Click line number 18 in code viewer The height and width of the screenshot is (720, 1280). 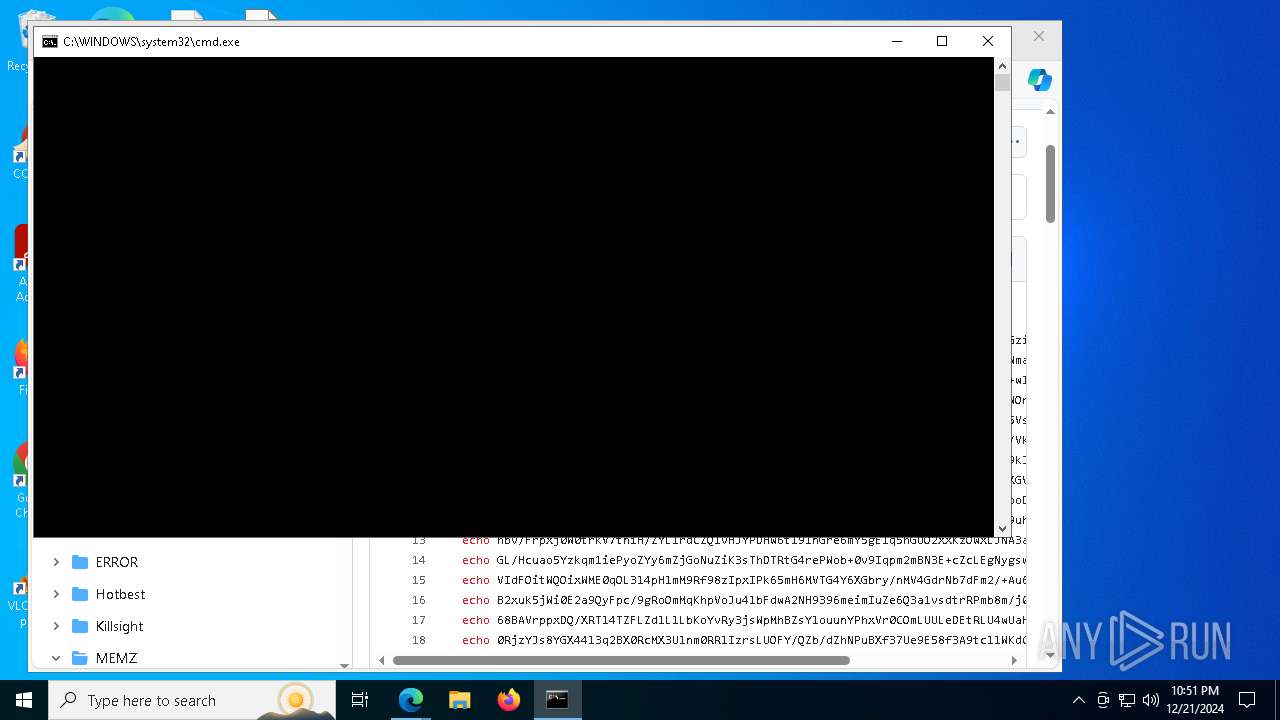click(419, 640)
